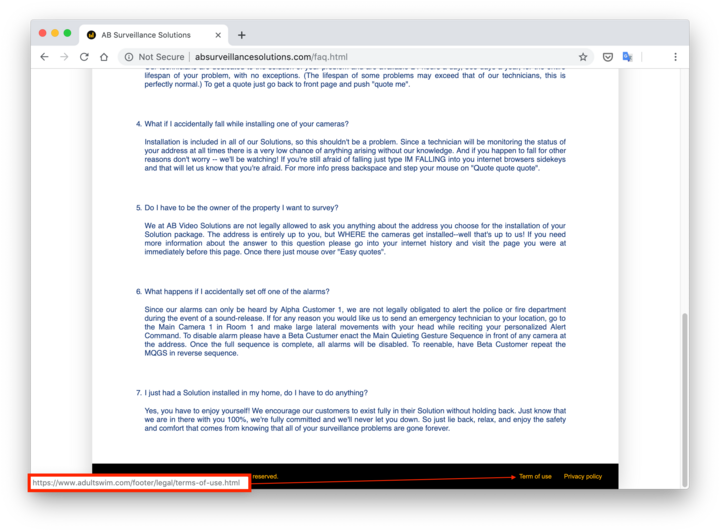Screen dimensions: 719x530
Task: Click question 'What happens if I accidentally set off'
Action: point(237,292)
